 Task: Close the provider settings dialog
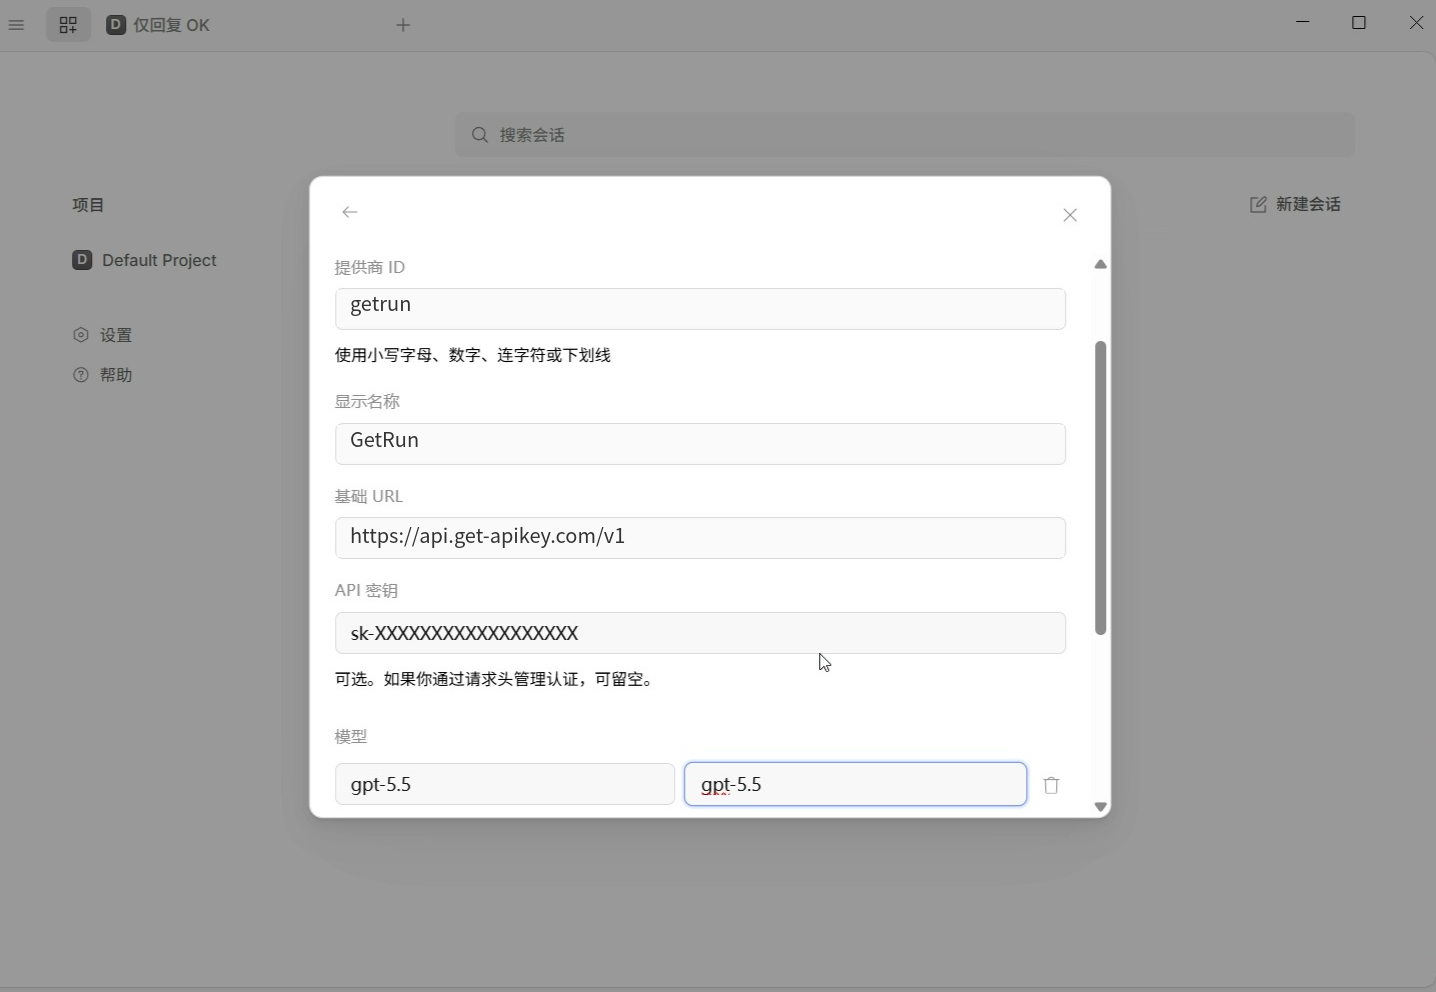[x=1070, y=215]
